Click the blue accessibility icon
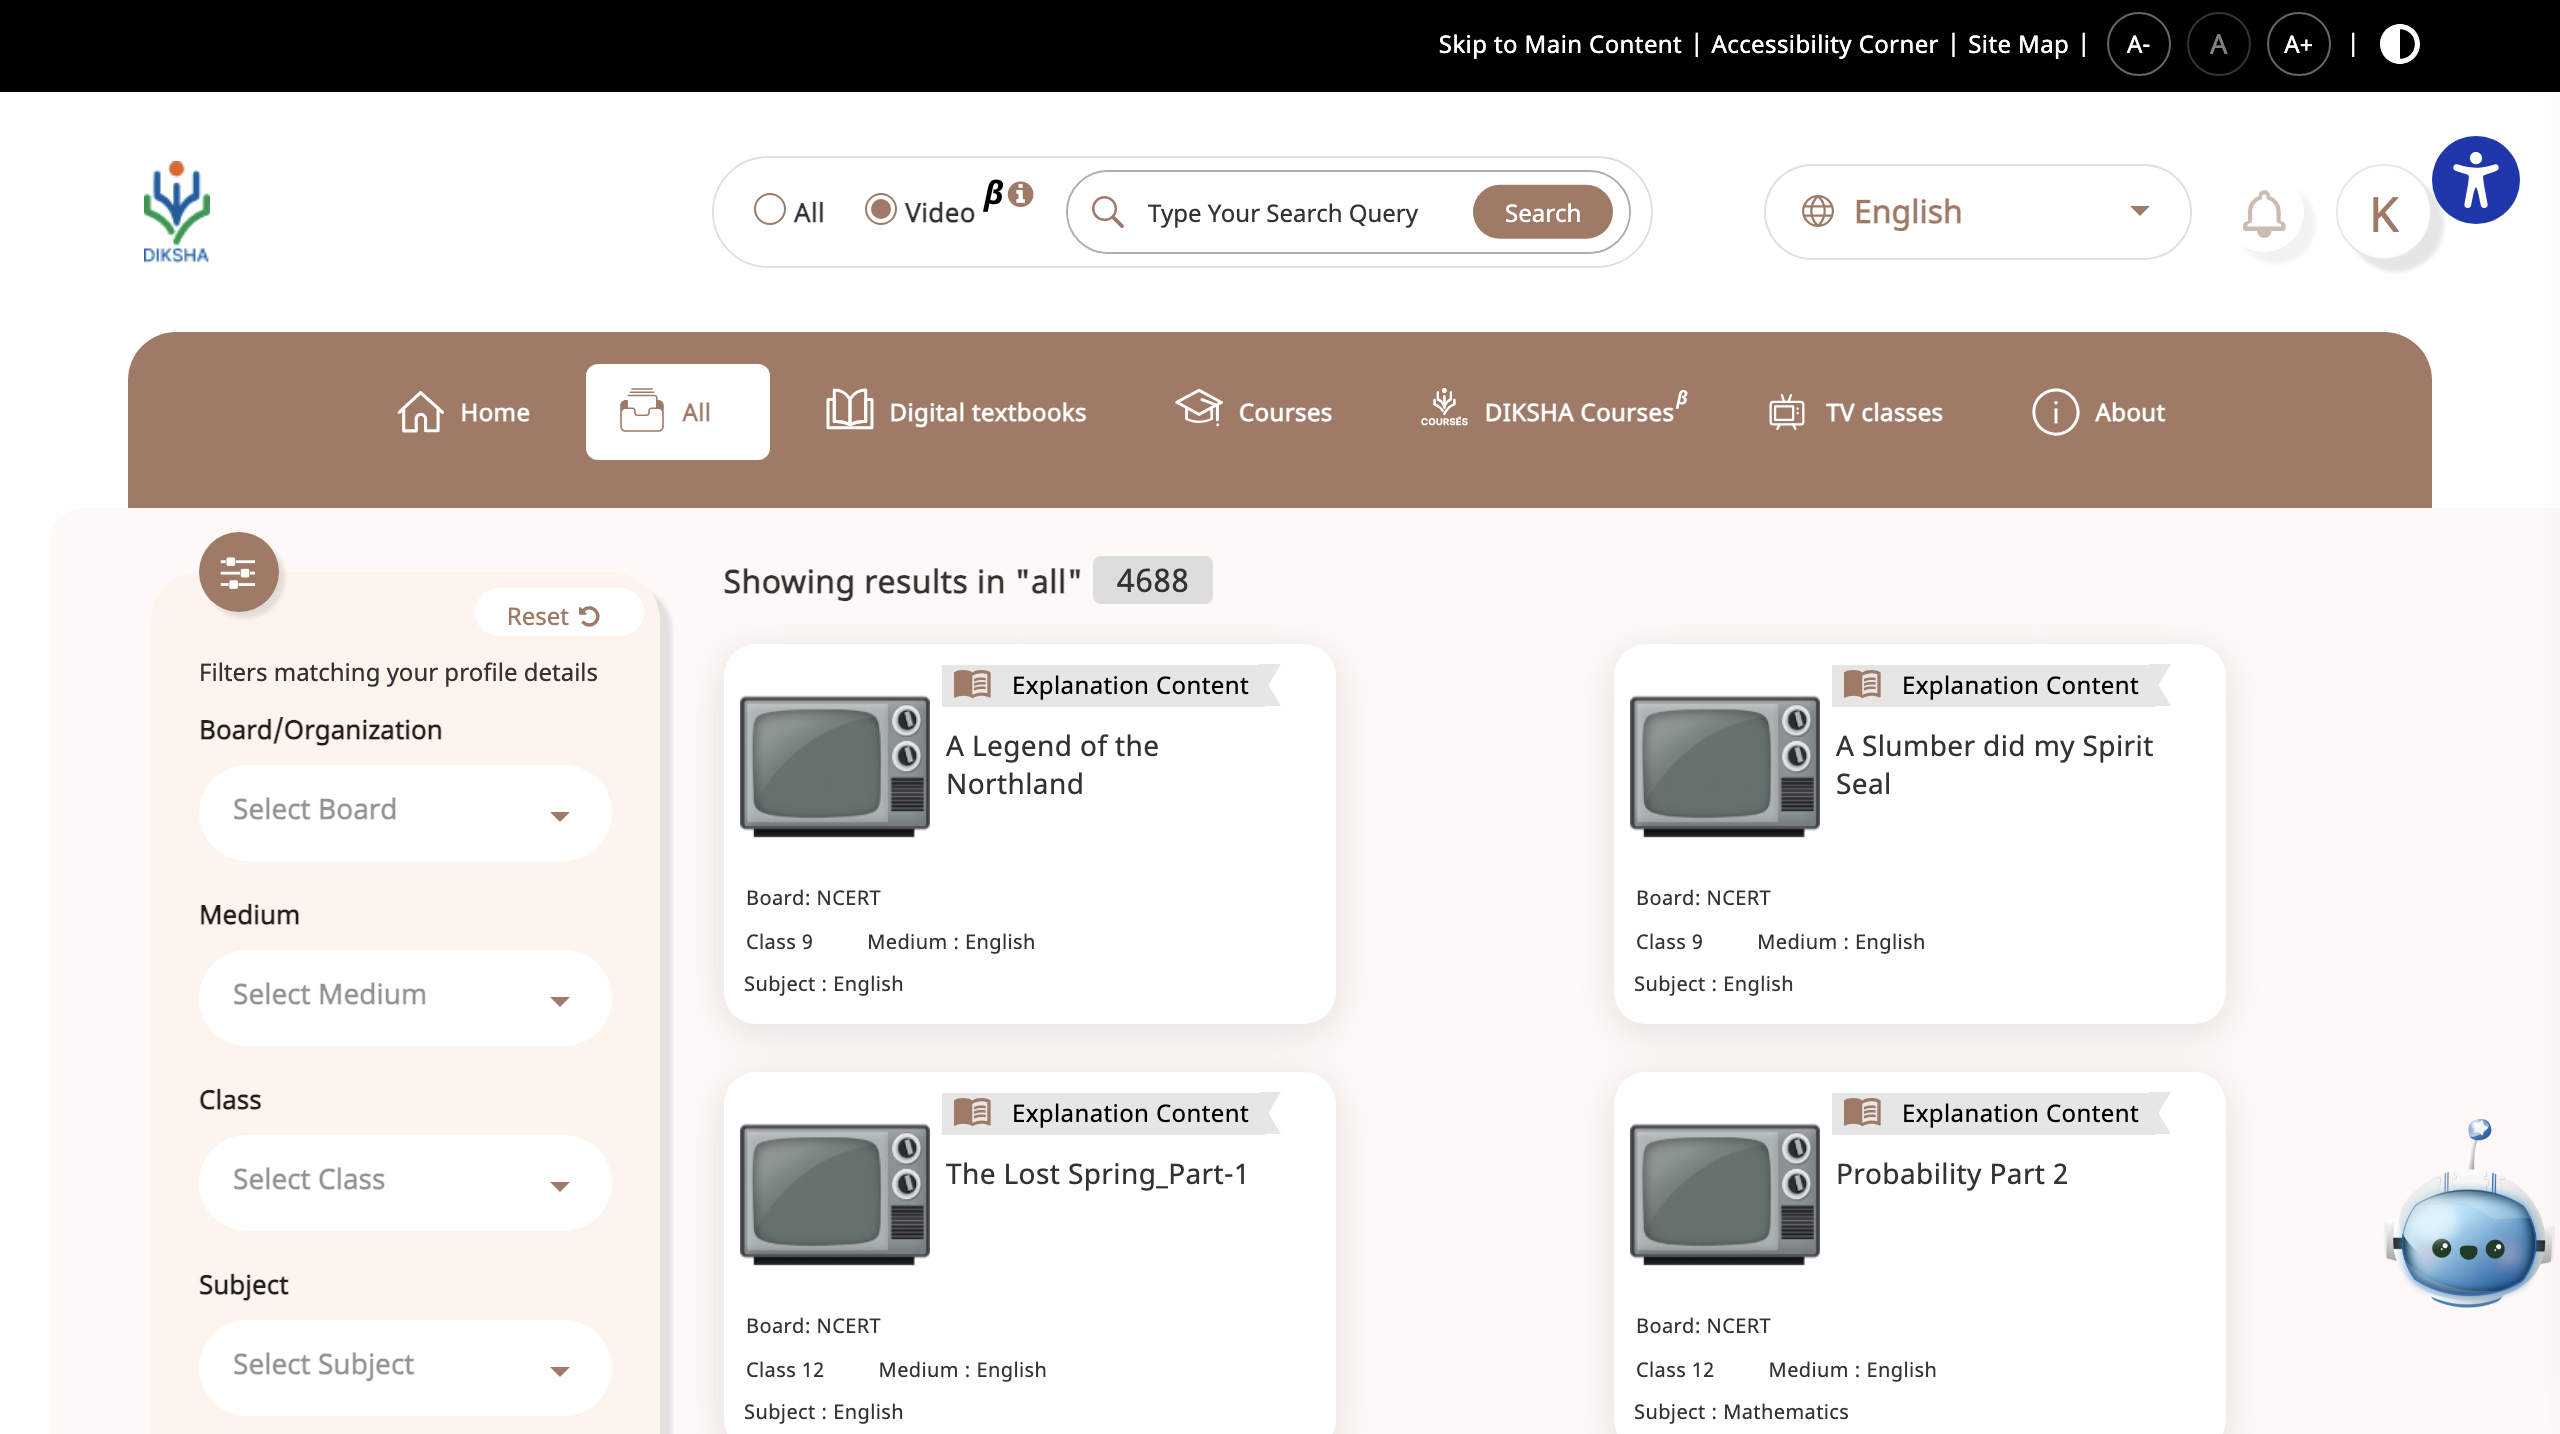This screenshot has height=1434, width=2560. coord(2477,178)
